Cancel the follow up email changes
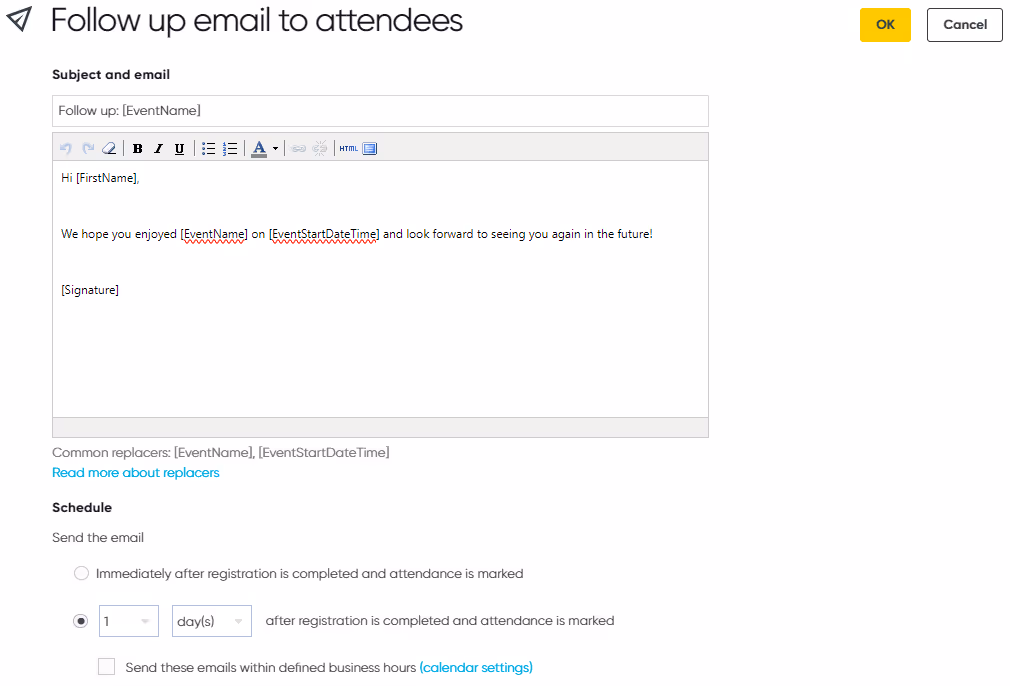 pos(964,25)
